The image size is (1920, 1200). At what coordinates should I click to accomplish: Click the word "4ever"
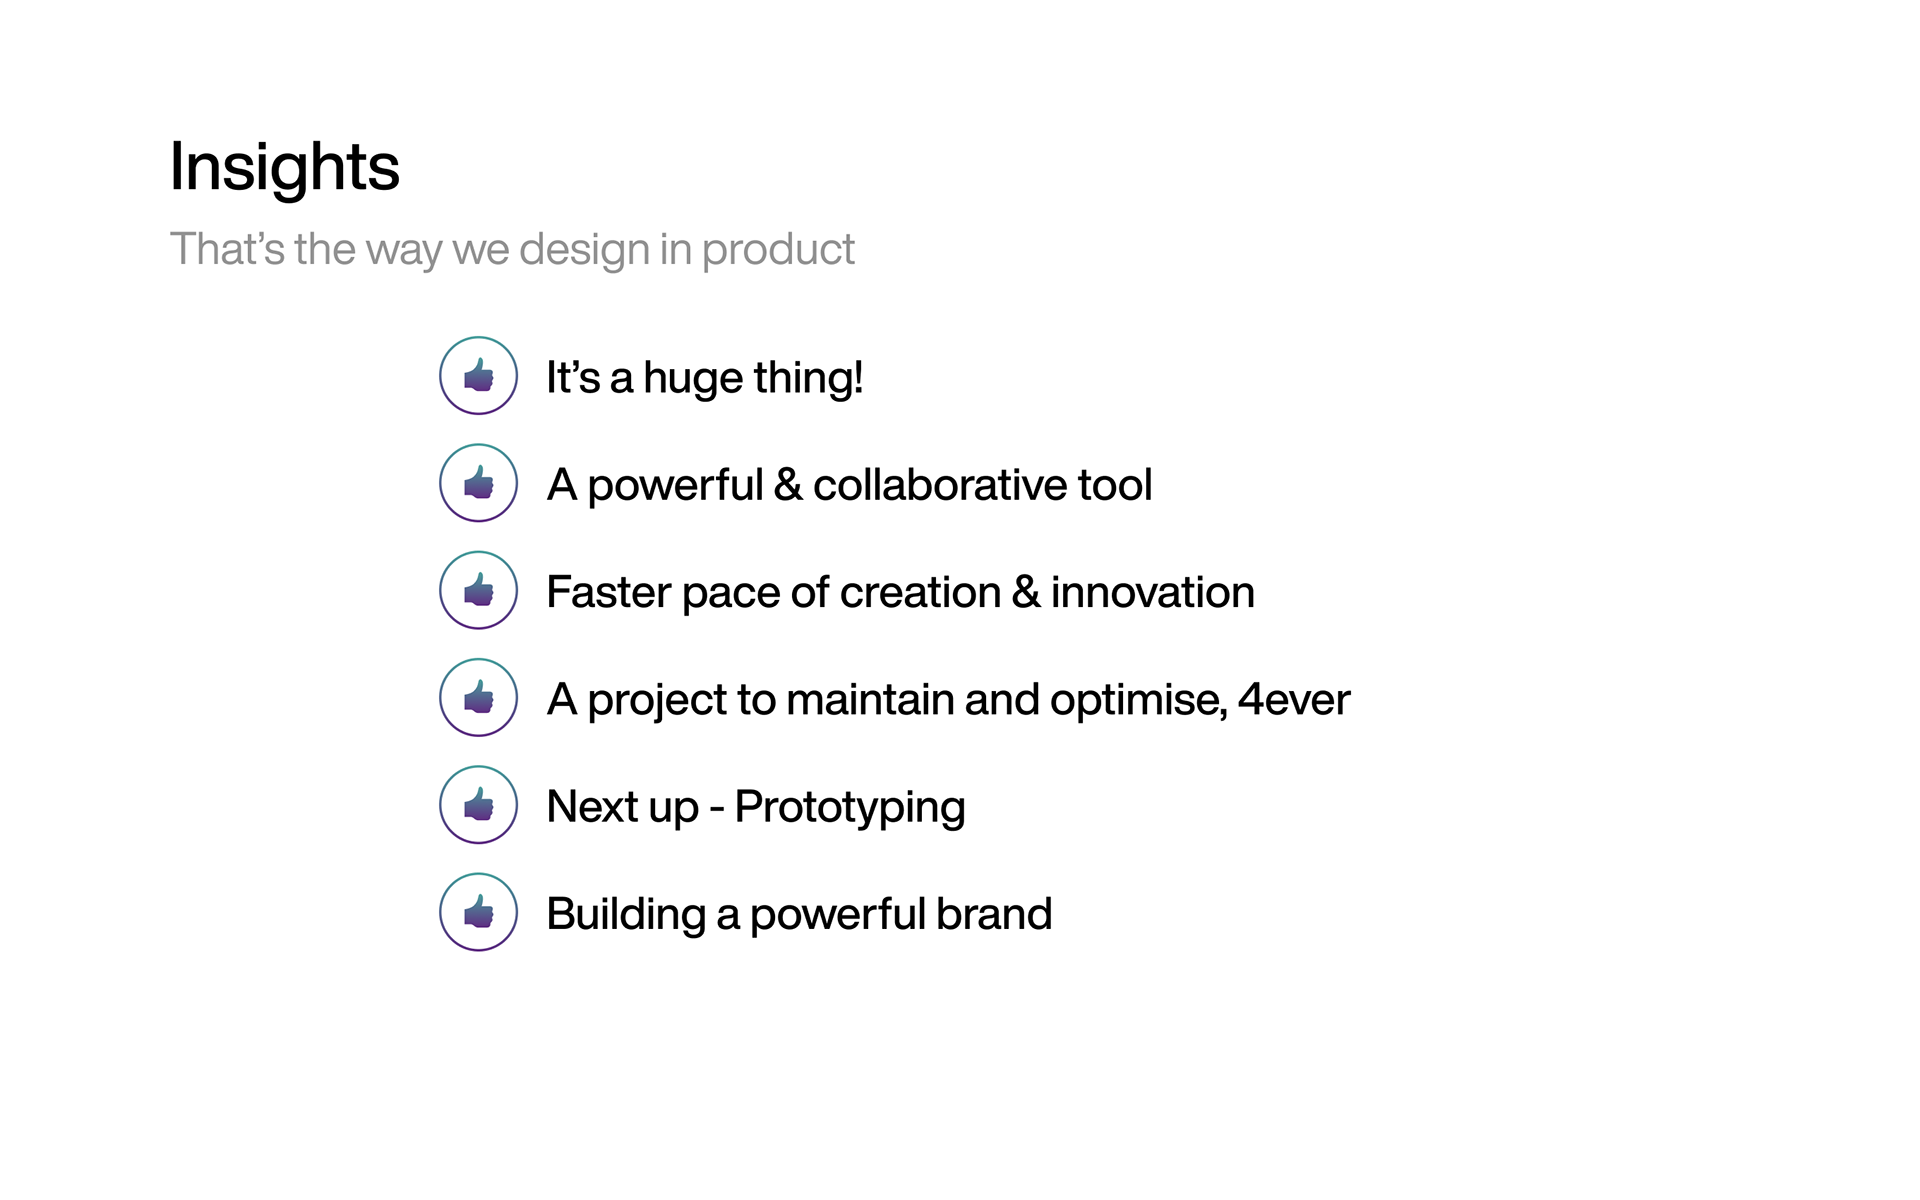[x=1294, y=700]
